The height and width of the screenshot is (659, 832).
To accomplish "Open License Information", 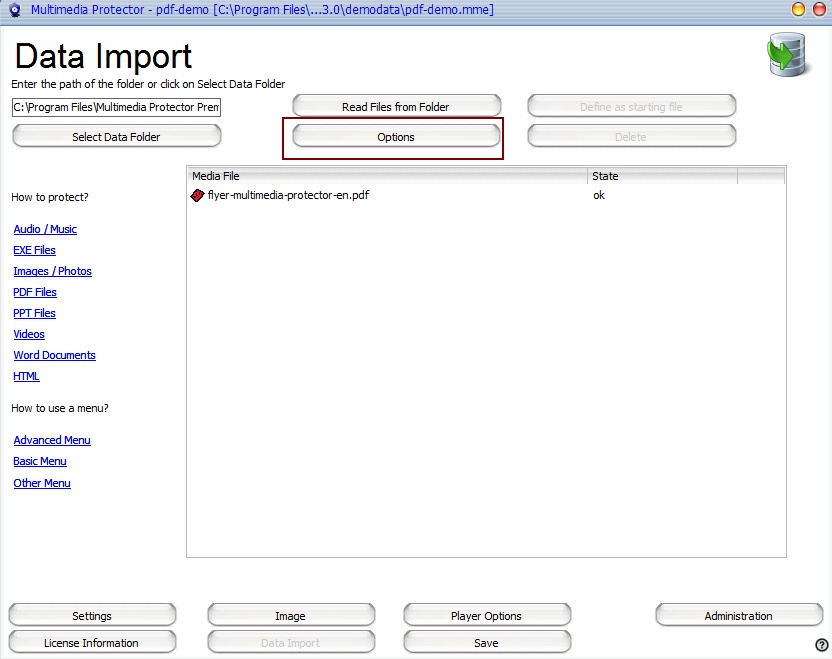I will (92, 643).
